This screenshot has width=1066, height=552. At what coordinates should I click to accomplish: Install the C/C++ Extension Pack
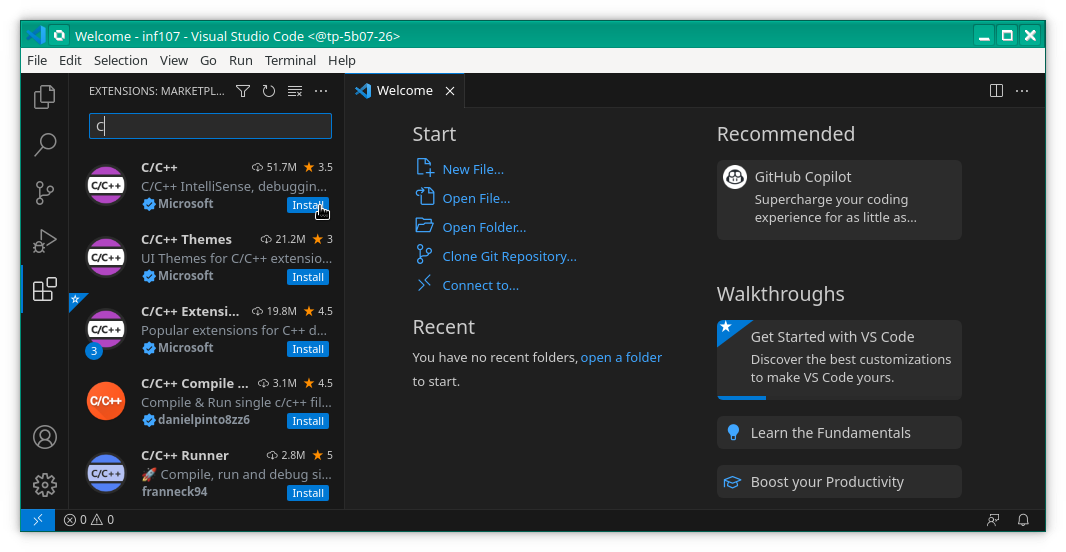308,349
